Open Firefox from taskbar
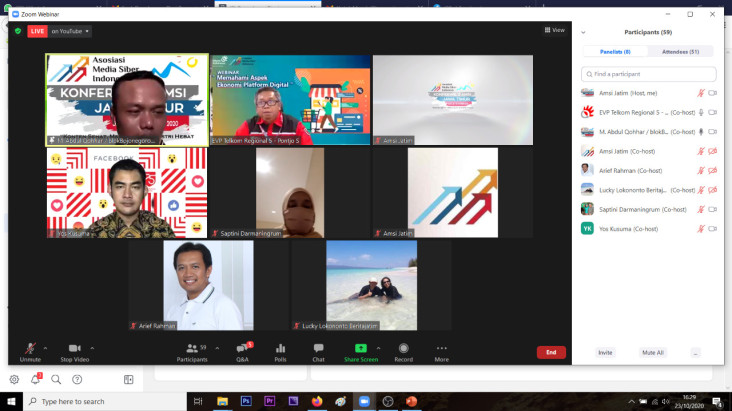The height and width of the screenshot is (411, 732). (317, 402)
